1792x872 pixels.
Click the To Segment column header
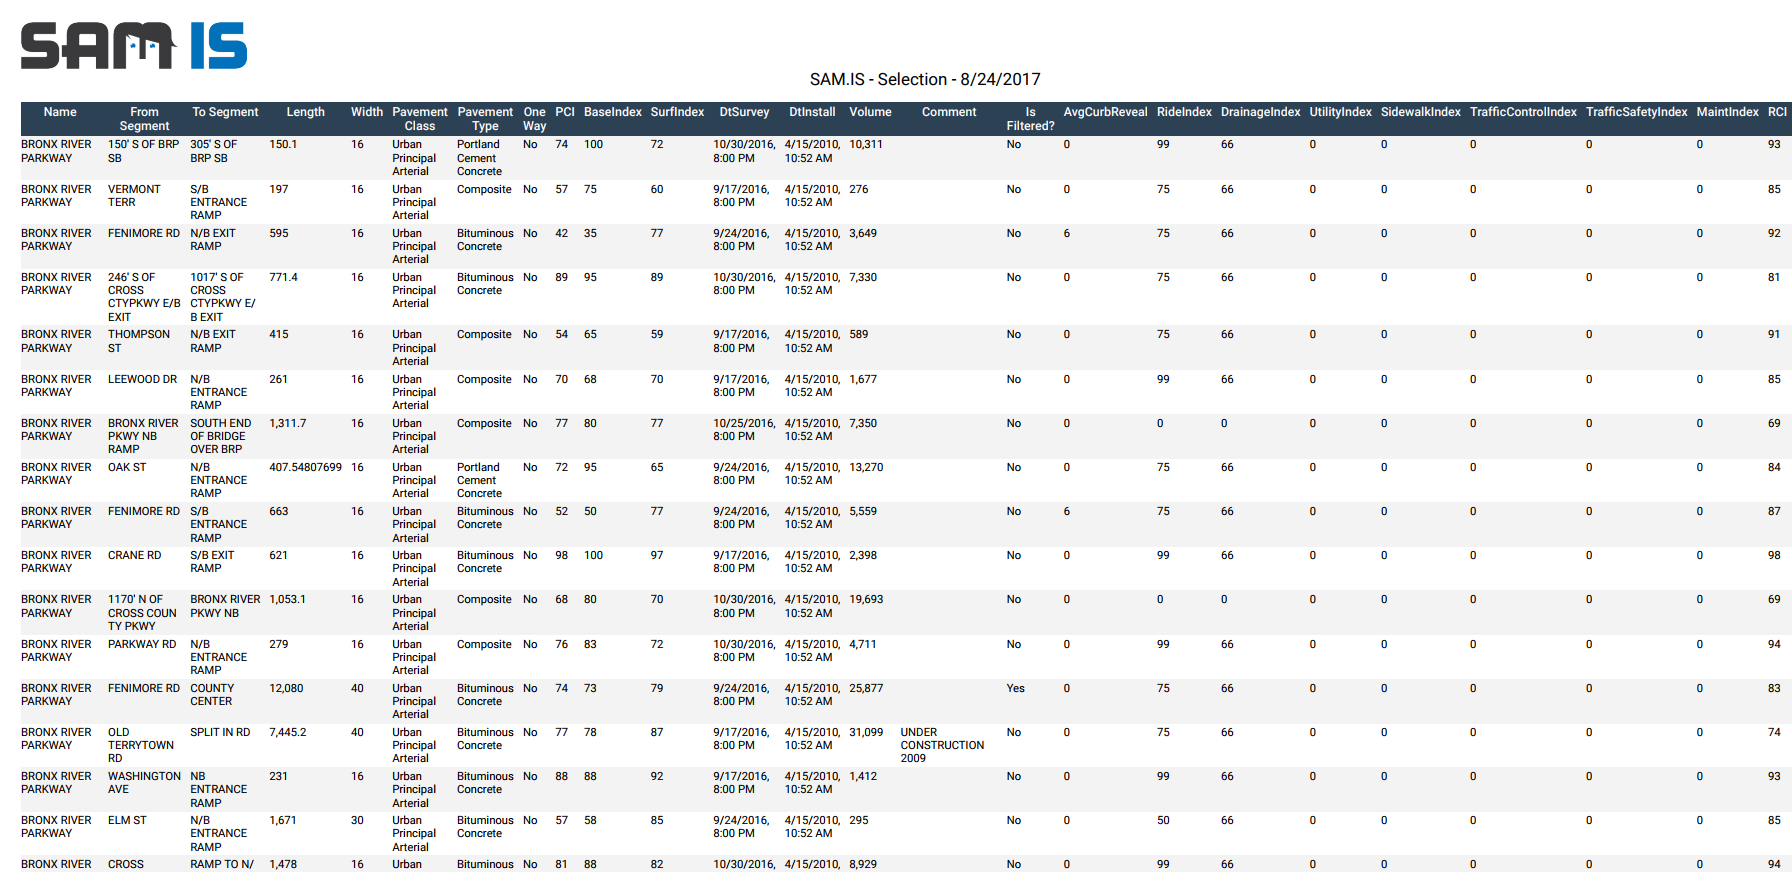click(225, 112)
